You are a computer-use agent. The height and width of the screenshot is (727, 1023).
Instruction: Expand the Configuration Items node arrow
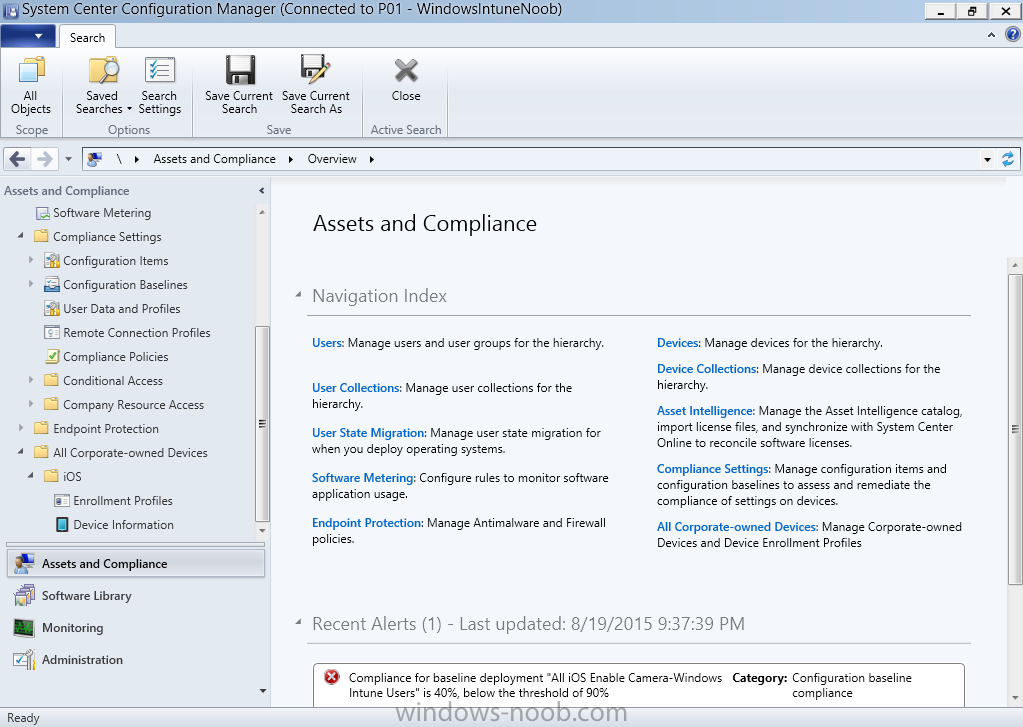31,260
